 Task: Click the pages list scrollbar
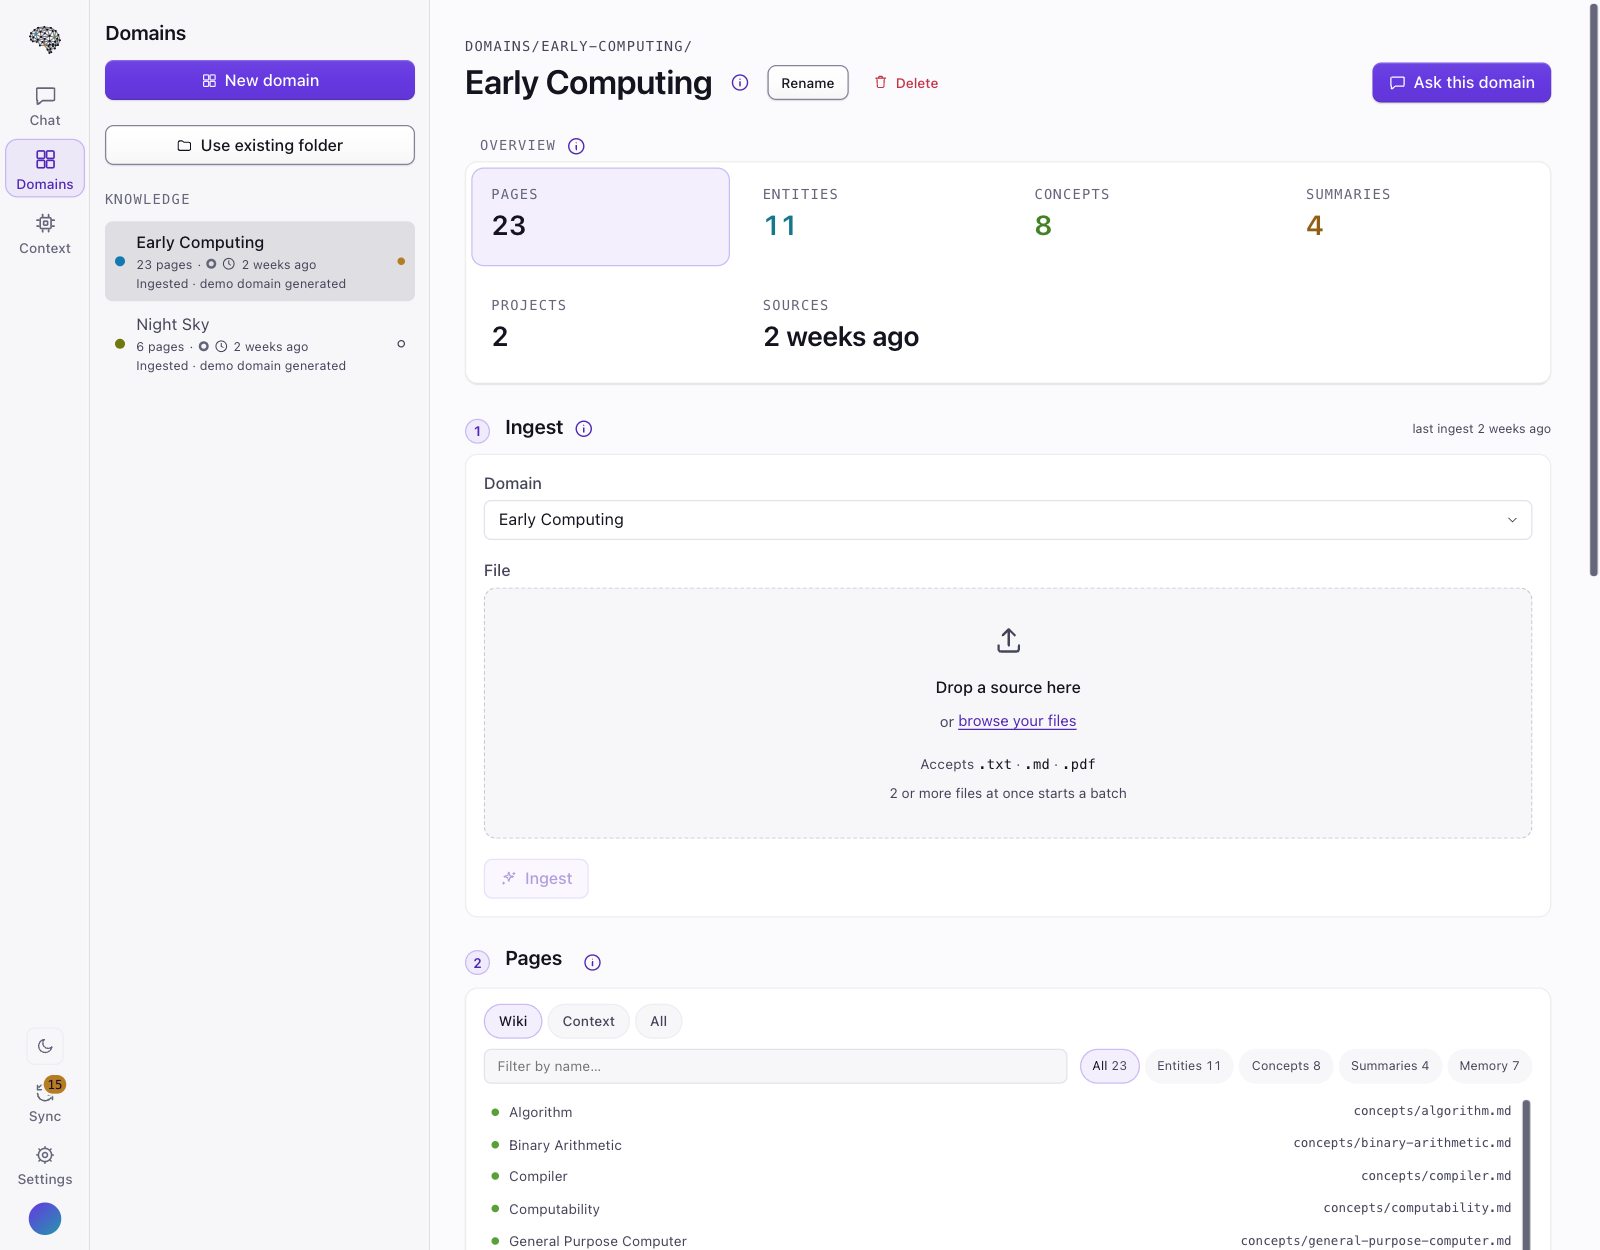(x=1527, y=1175)
